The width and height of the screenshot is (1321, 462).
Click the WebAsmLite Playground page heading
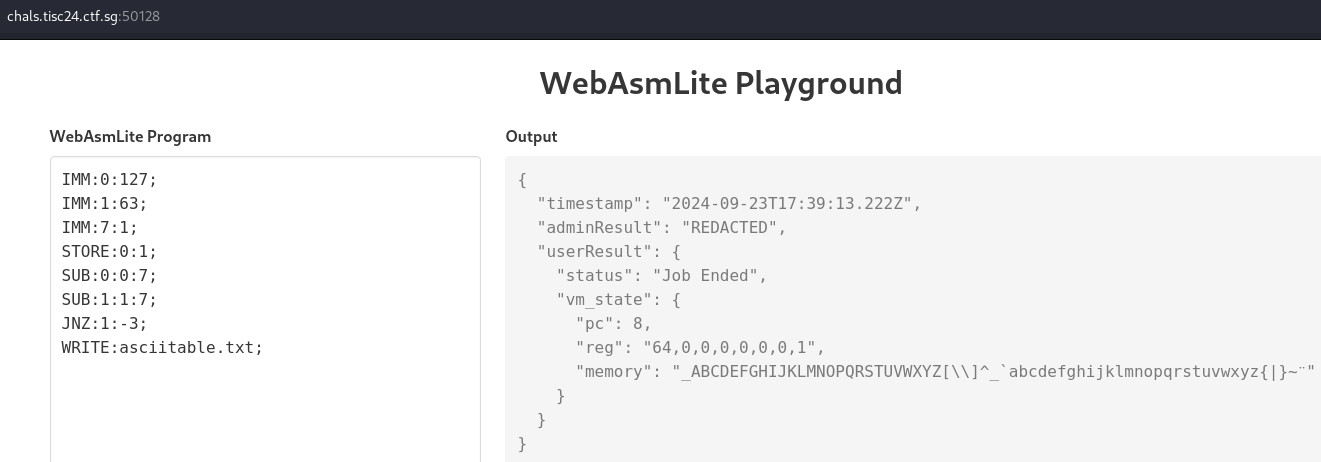tap(720, 83)
